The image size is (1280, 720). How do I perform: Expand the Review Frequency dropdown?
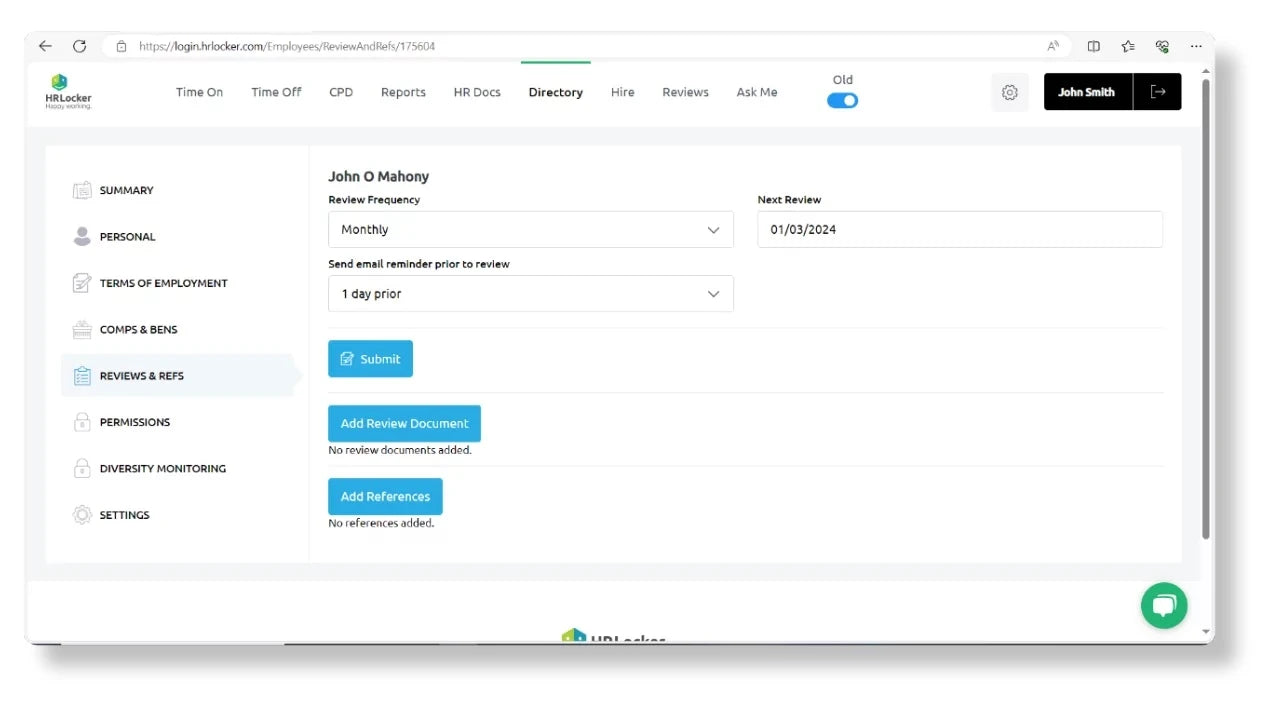tap(530, 230)
